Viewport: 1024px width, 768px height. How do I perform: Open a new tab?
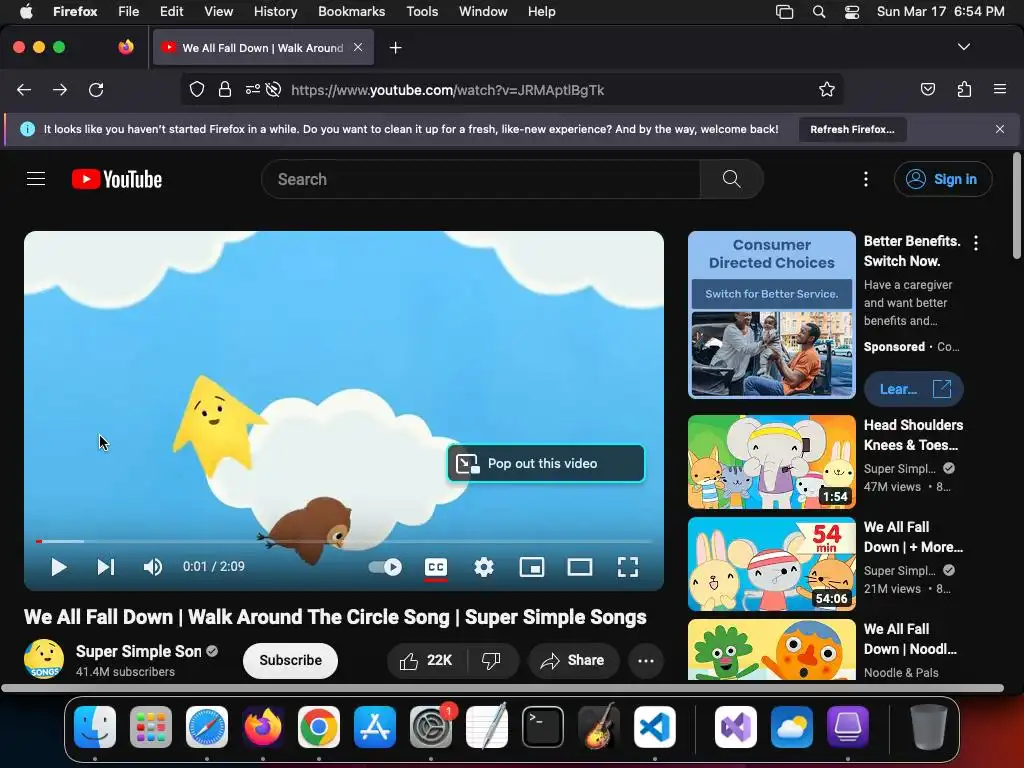click(396, 48)
